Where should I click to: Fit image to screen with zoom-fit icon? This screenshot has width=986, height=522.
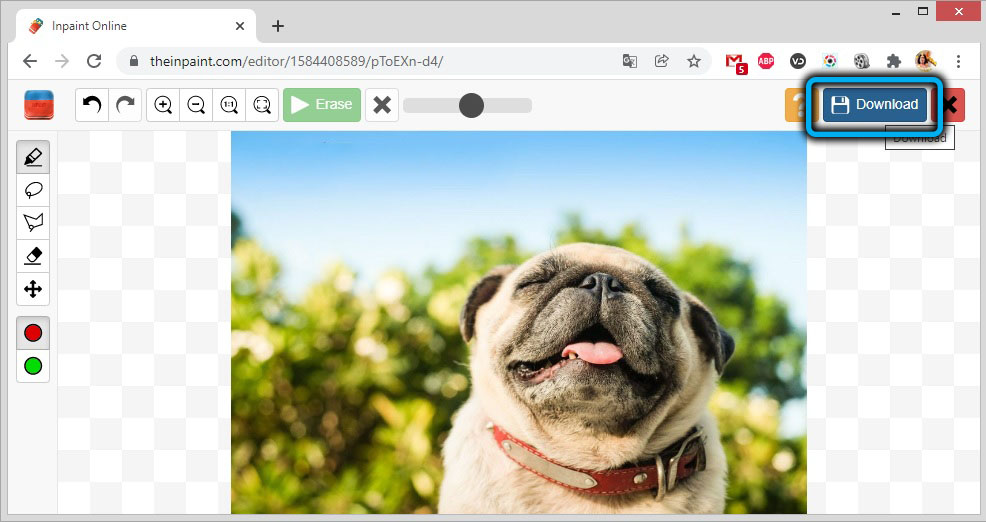pyautogui.click(x=262, y=104)
